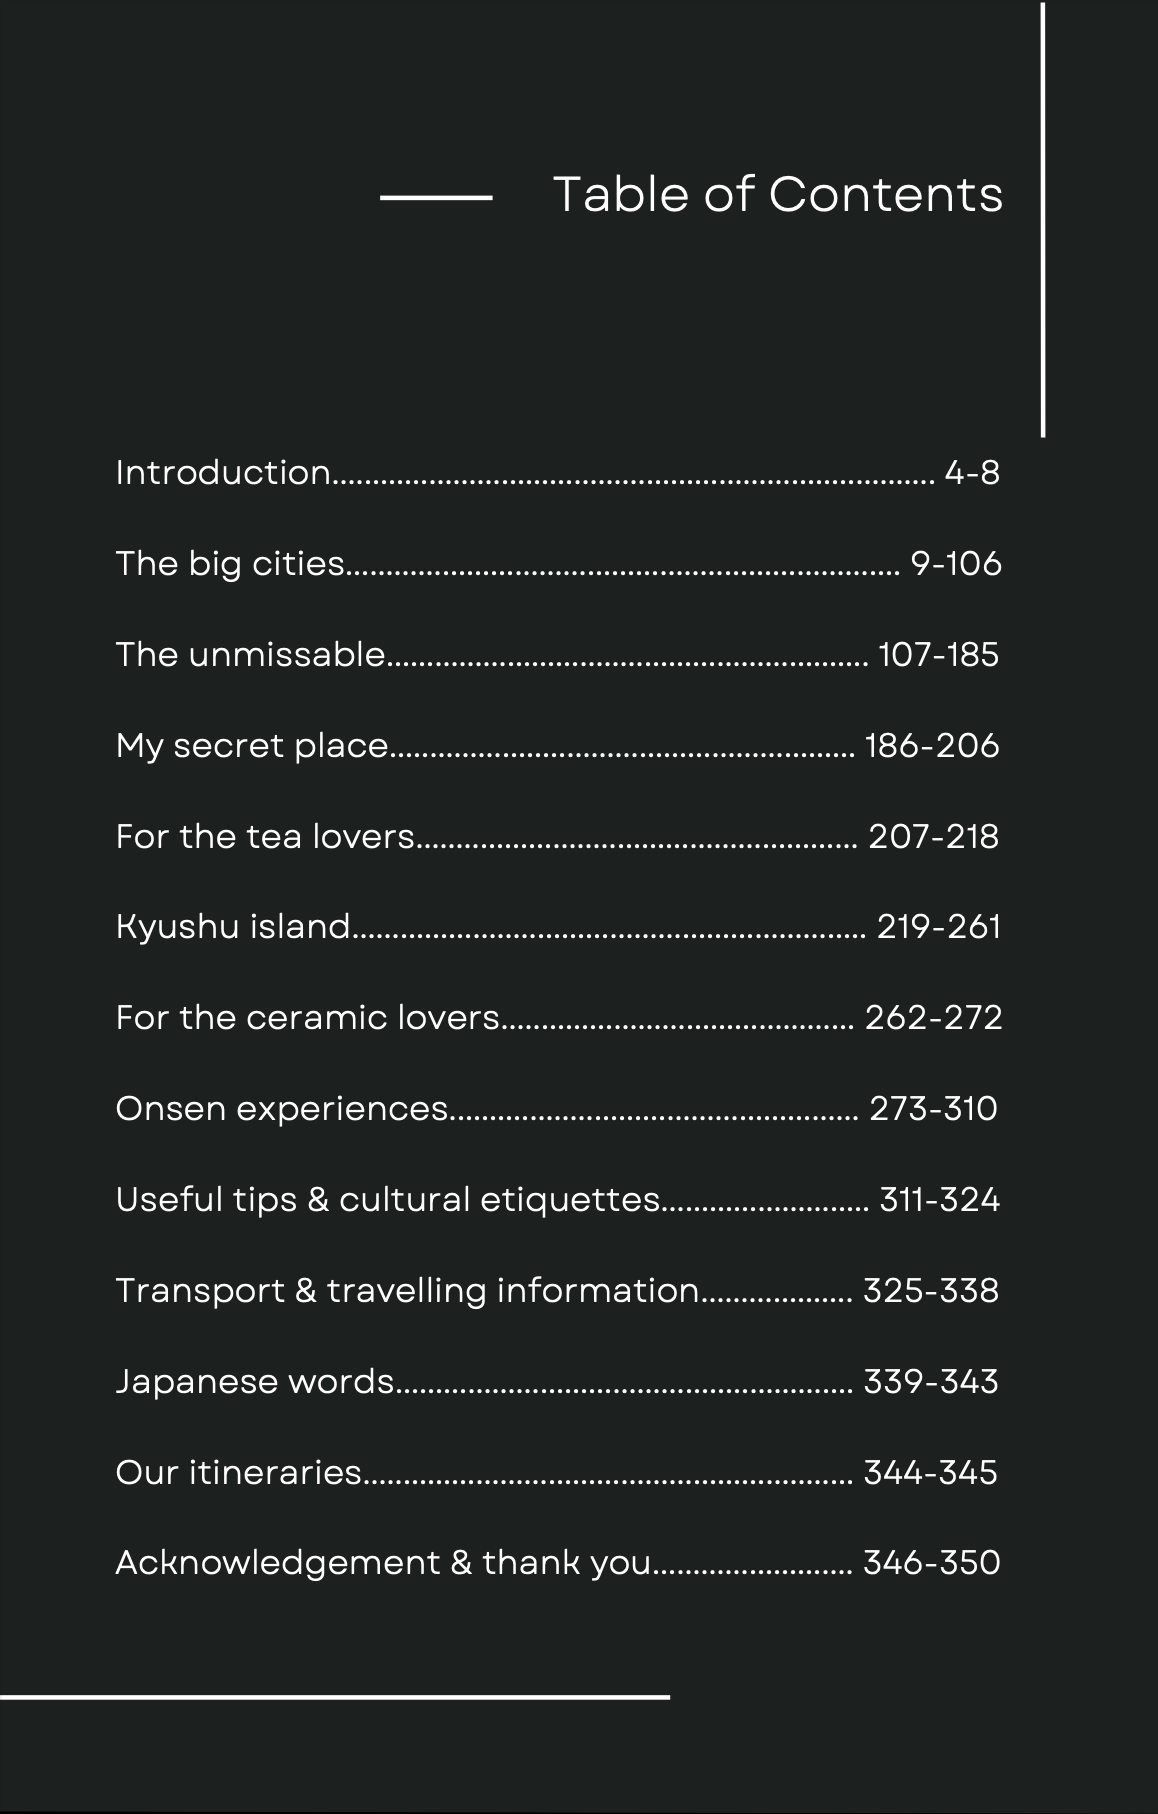Click the Table of Contents heading
The width and height of the screenshot is (1158, 1814).
point(777,194)
